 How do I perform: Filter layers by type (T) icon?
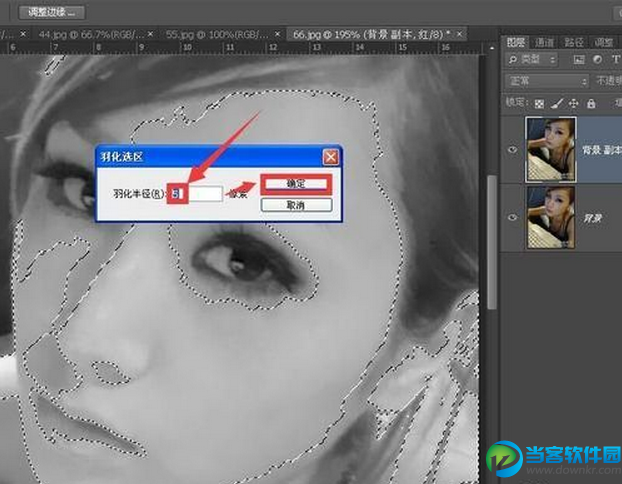pos(615,60)
